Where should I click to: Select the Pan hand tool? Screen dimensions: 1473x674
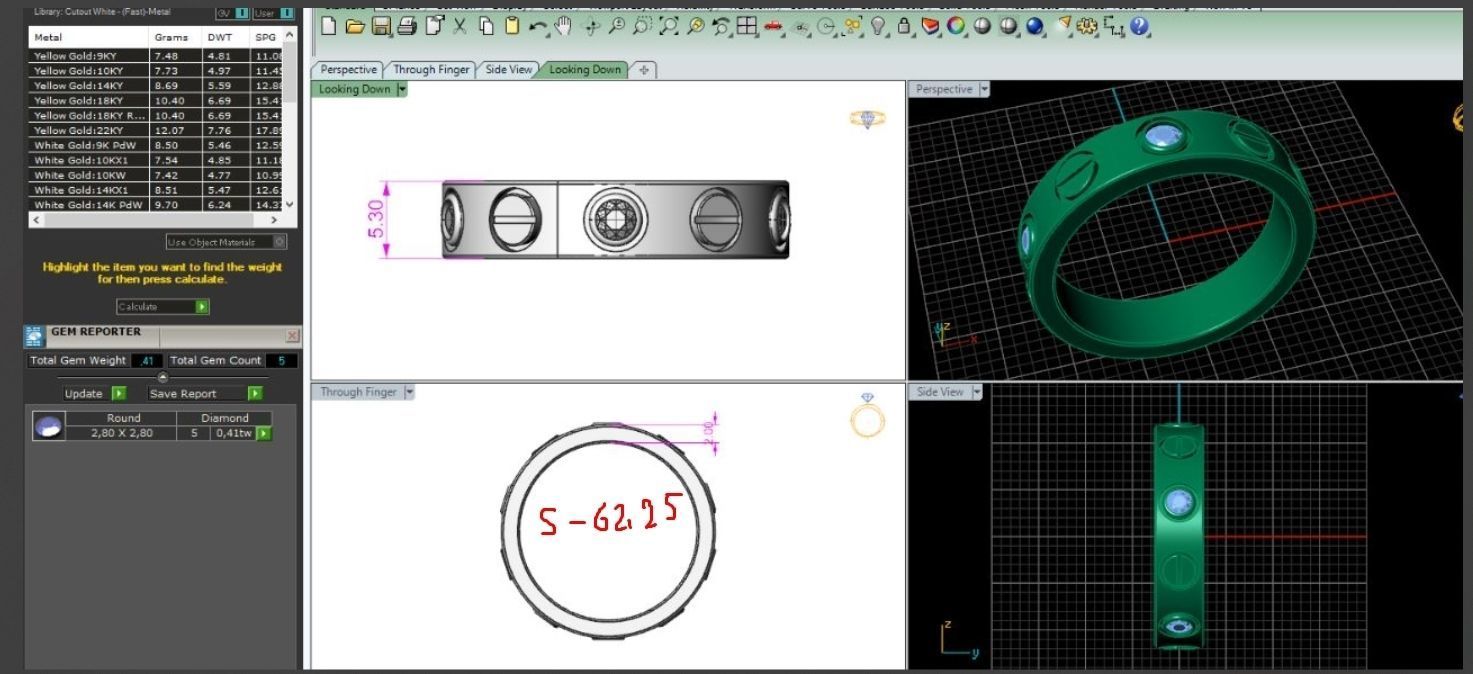562,28
